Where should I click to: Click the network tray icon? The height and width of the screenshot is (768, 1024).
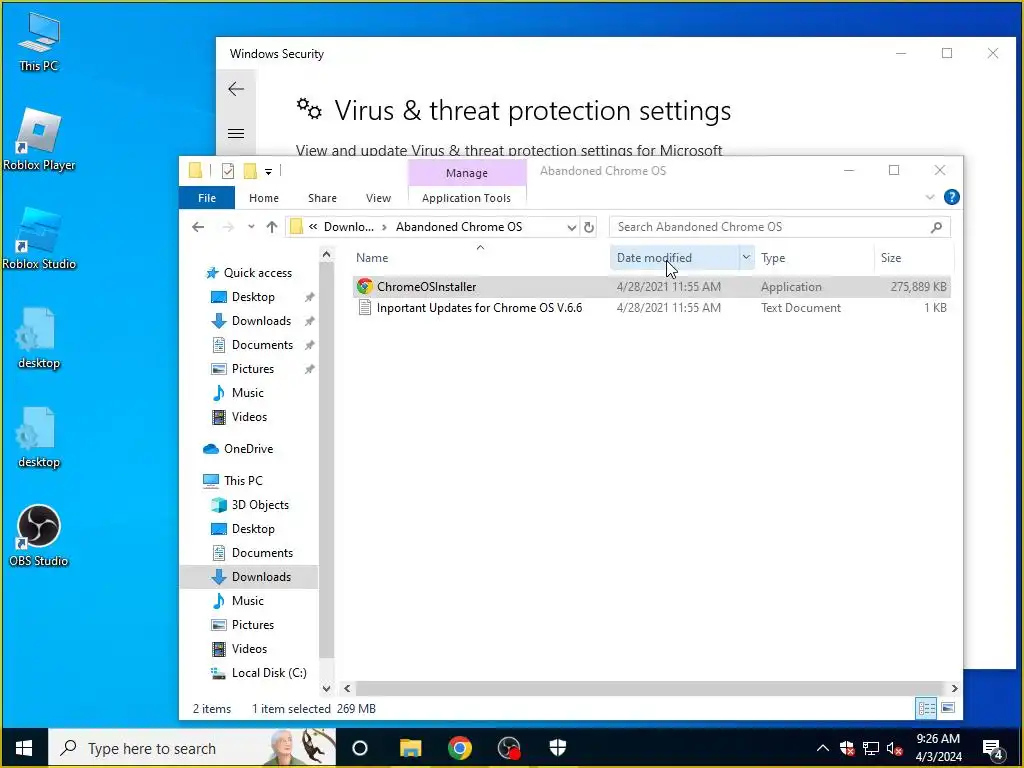click(871, 748)
